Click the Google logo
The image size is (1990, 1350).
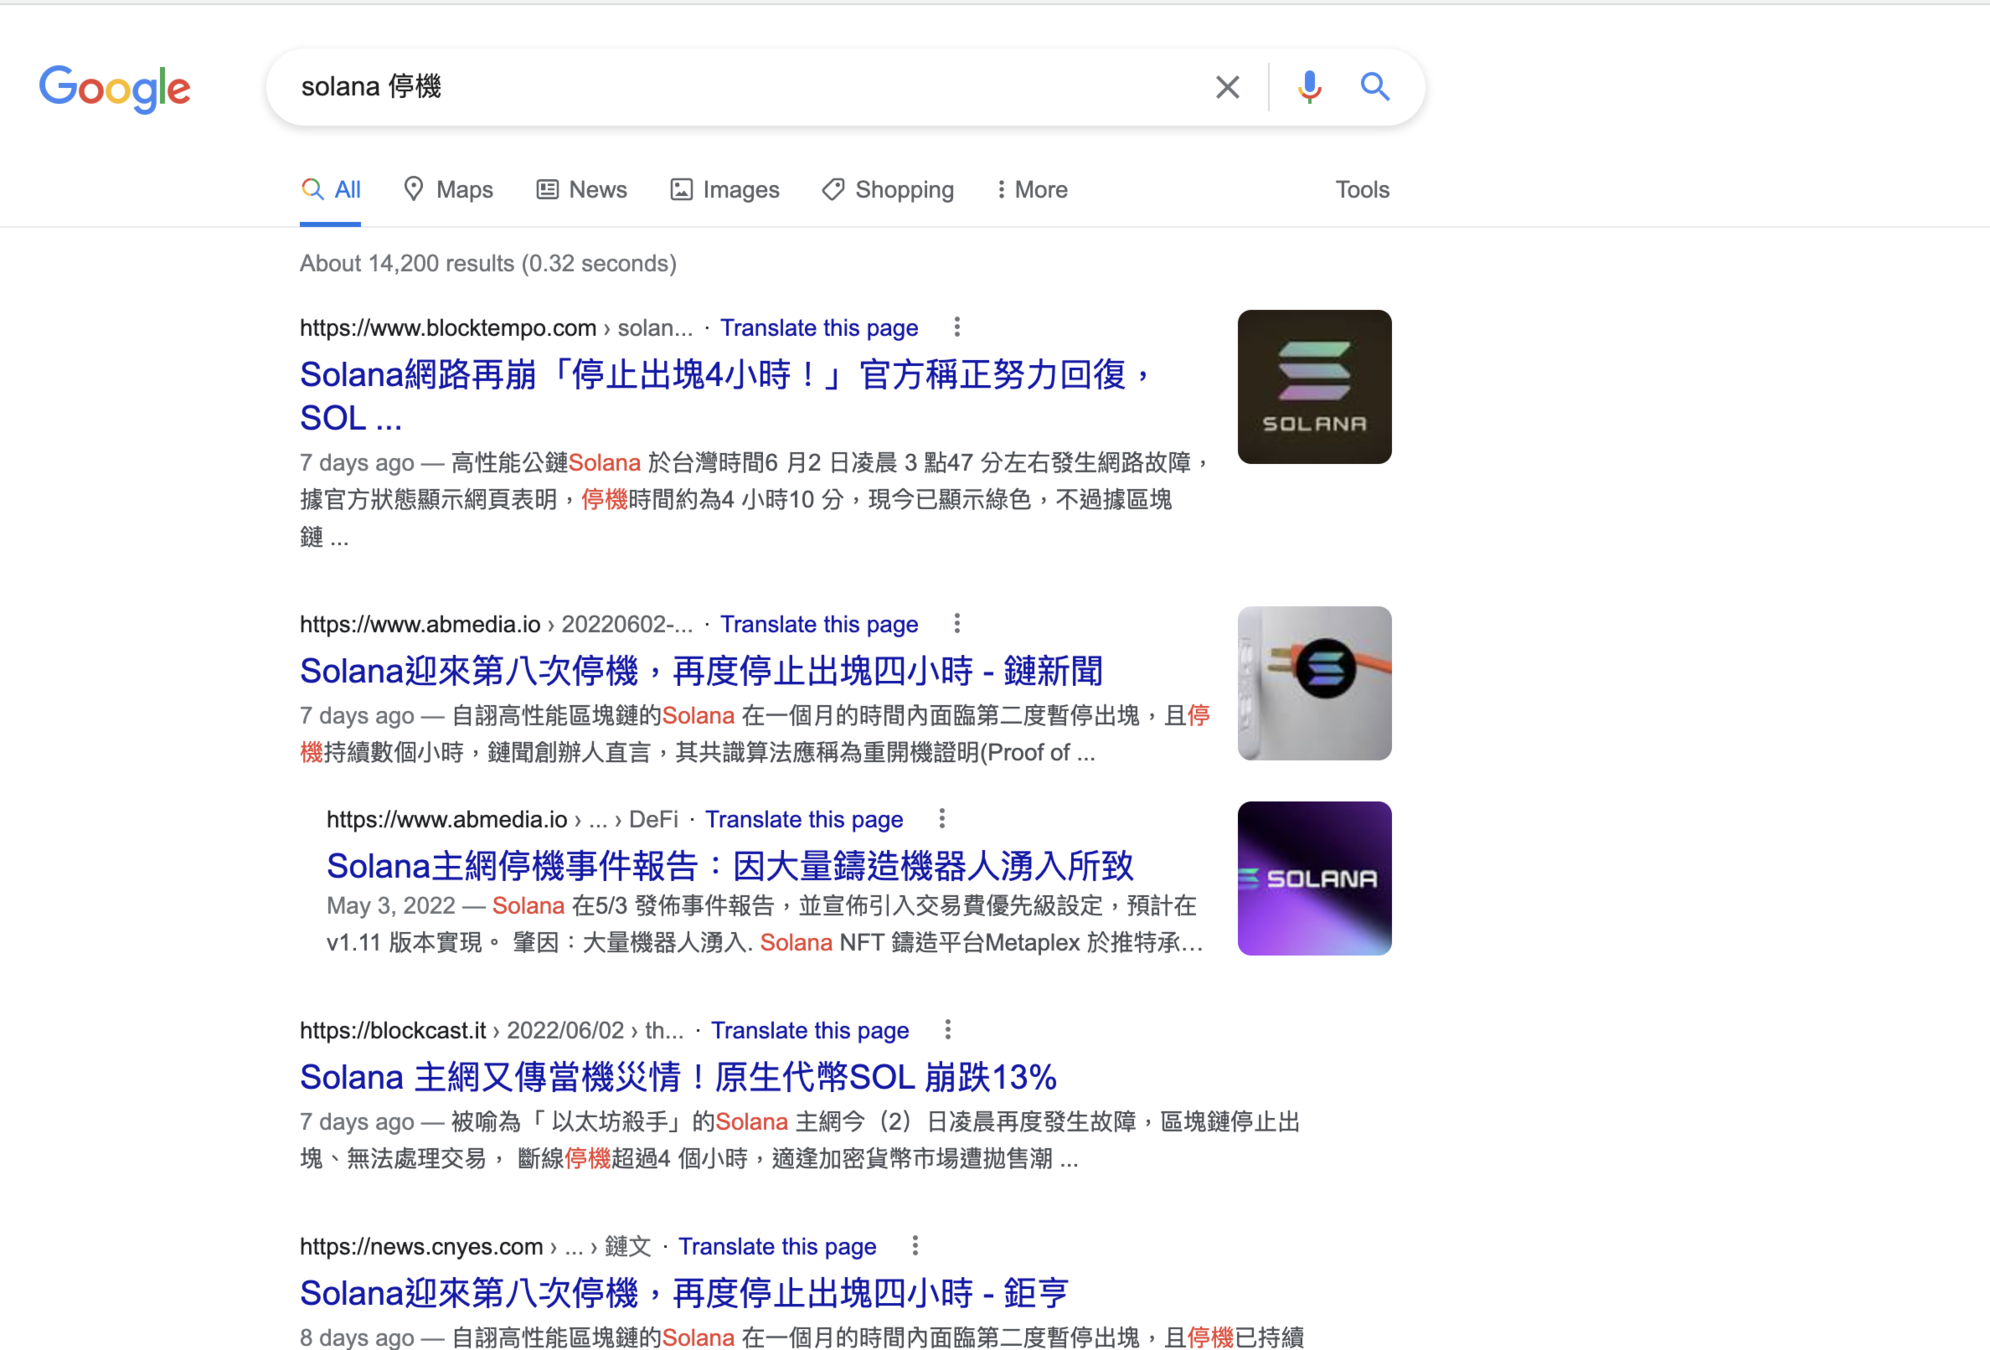click(115, 88)
